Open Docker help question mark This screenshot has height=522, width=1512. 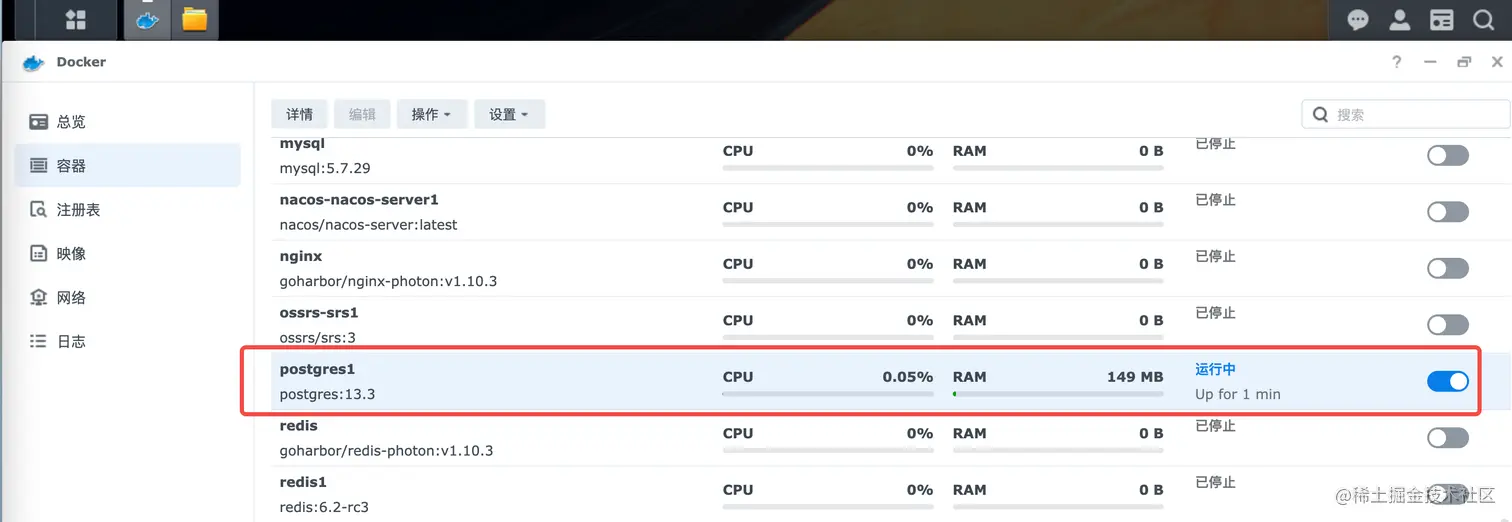coord(1396,62)
